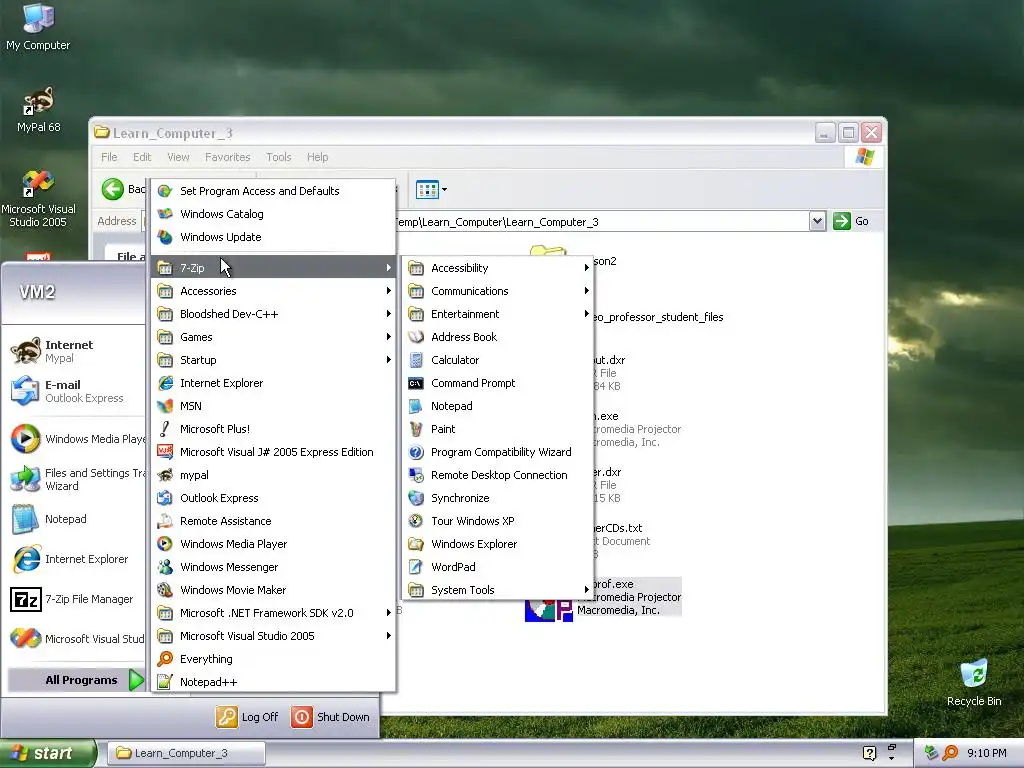Open the View menu in Explorer window
The image size is (1024, 768).
coord(178,157)
